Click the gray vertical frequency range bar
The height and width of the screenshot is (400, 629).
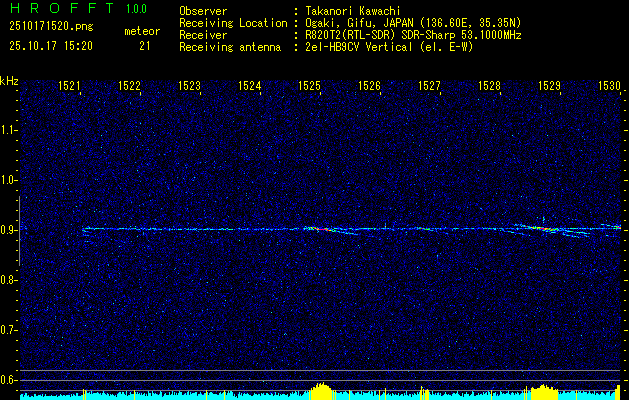click(19, 231)
